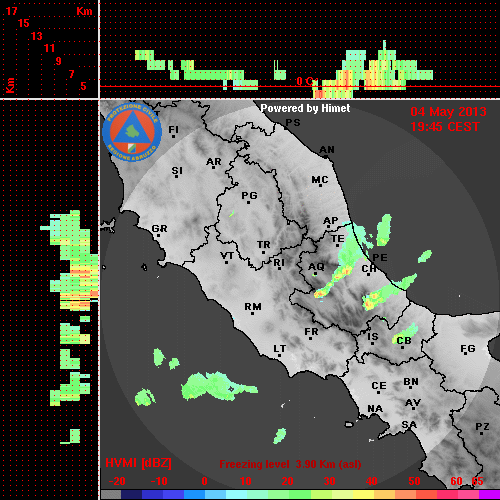Click the RM city label on the map
Image resolution: width=500 pixels, height=500 pixels.
pos(253,307)
